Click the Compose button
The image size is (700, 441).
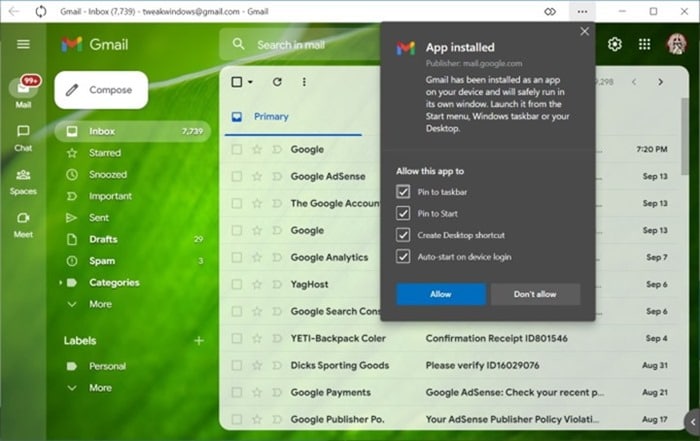[x=101, y=90]
